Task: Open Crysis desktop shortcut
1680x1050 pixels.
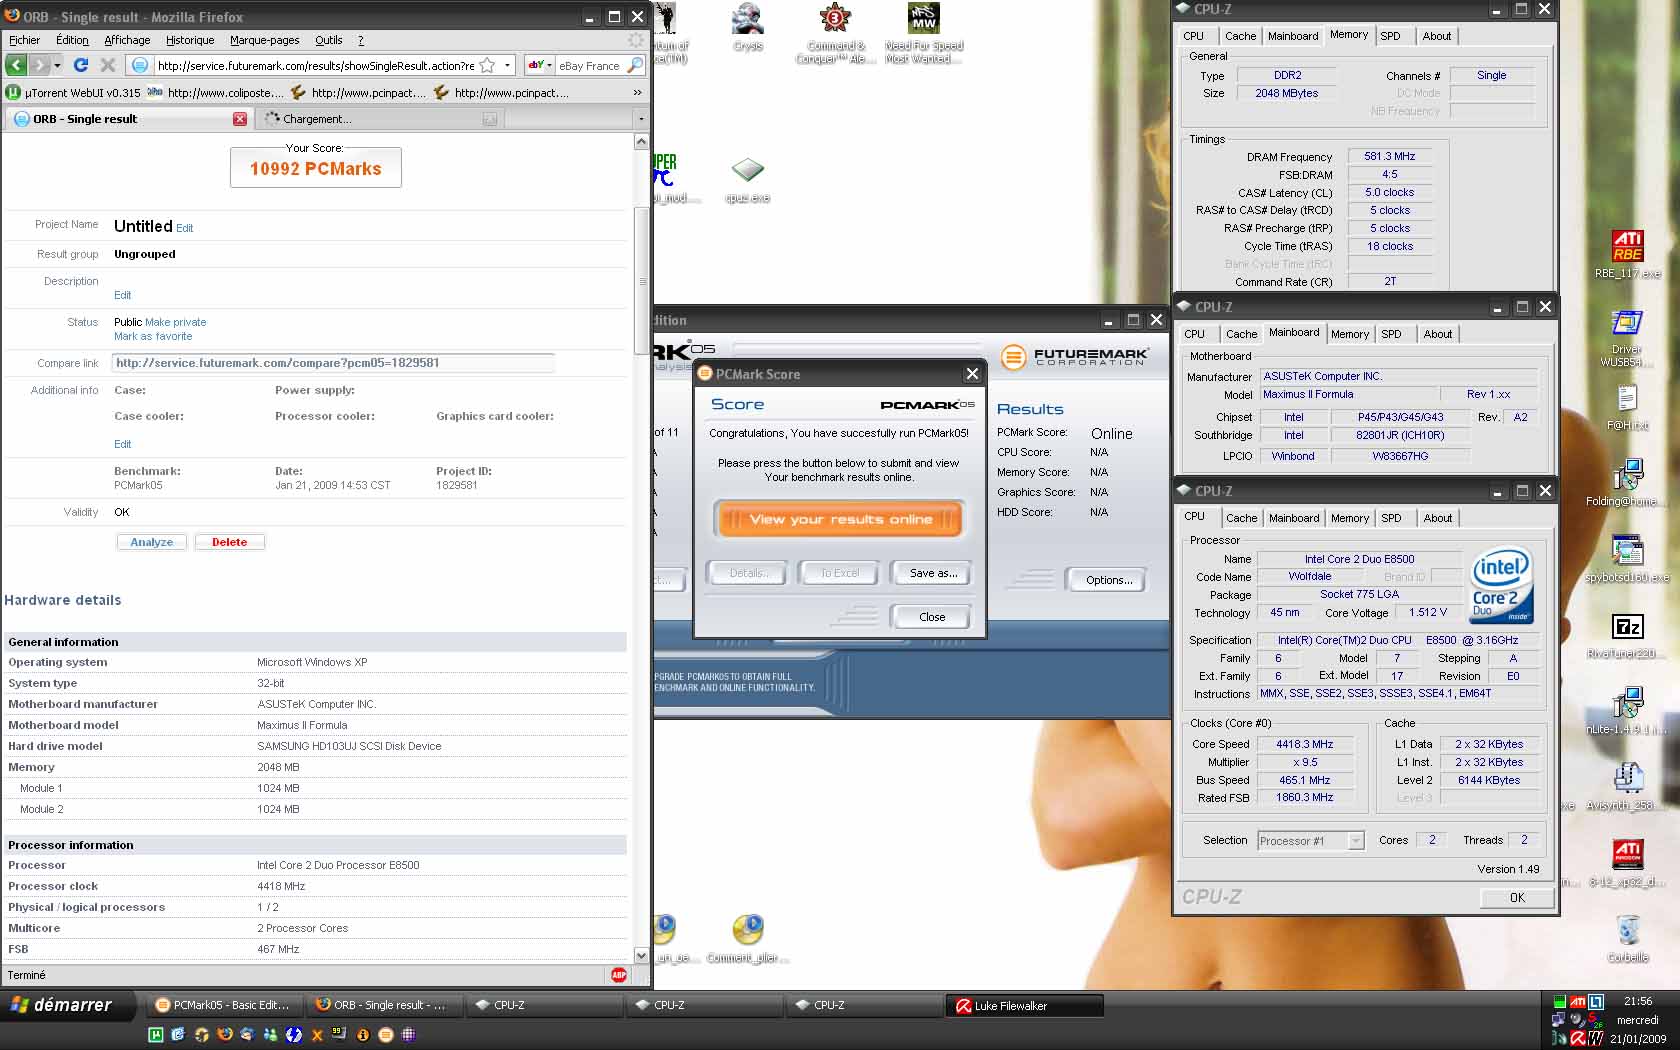Action: tap(747, 28)
